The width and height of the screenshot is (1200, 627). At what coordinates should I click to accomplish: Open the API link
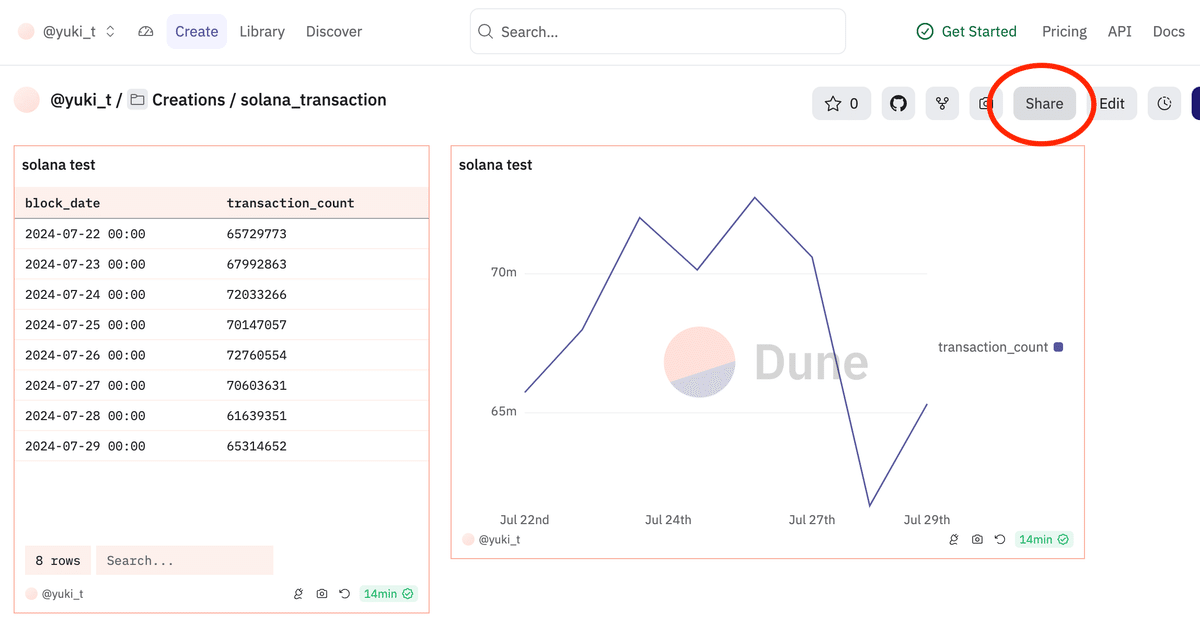(1120, 32)
